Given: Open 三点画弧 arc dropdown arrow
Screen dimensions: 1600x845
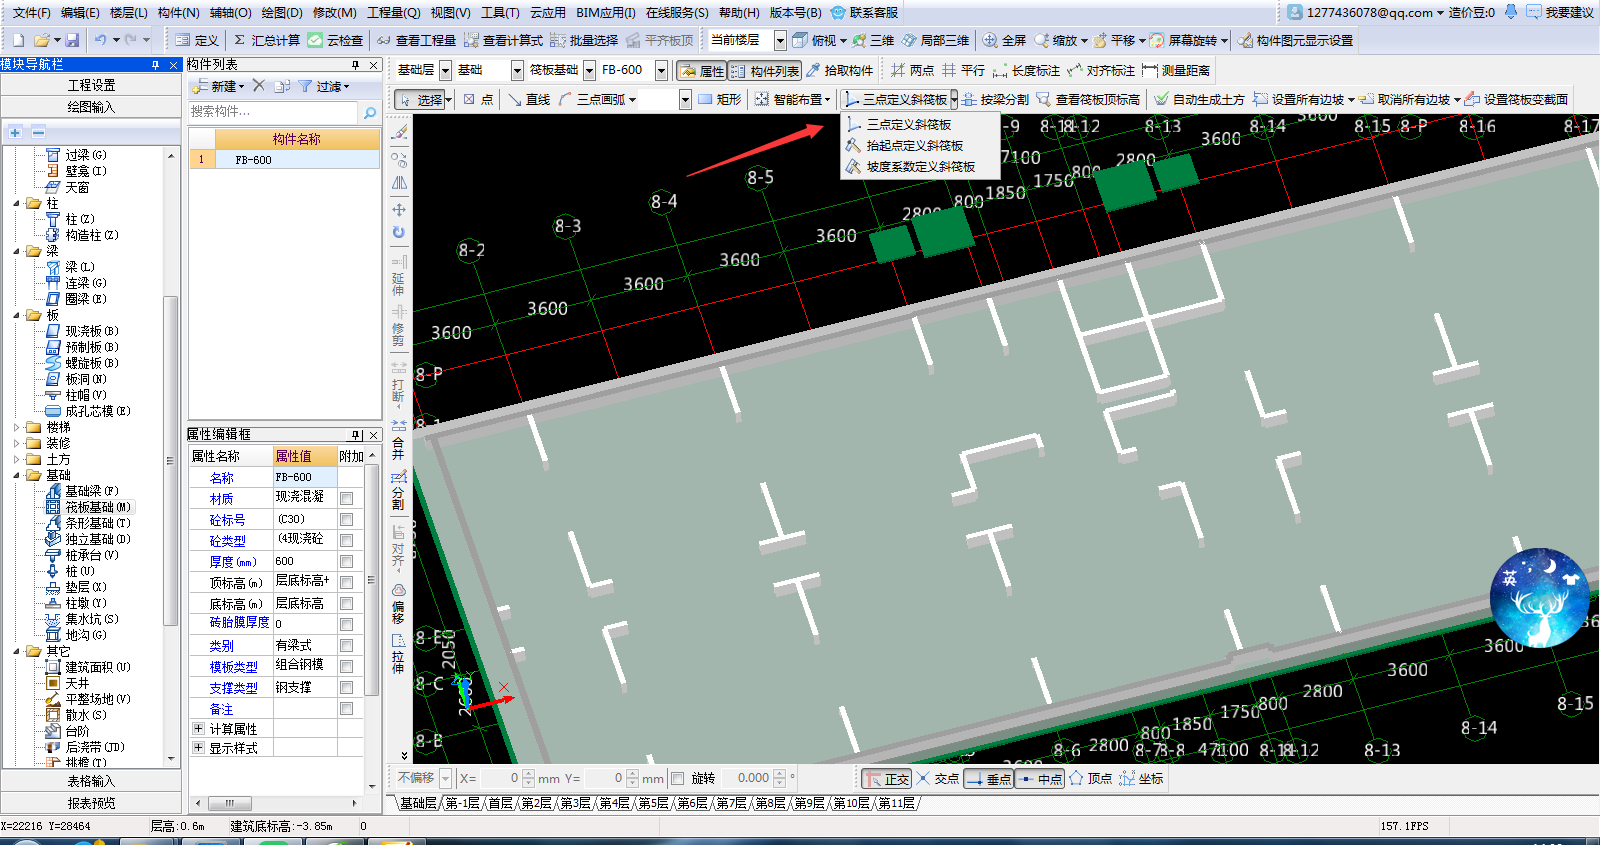Looking at the screenshot, I should [632, 100].
